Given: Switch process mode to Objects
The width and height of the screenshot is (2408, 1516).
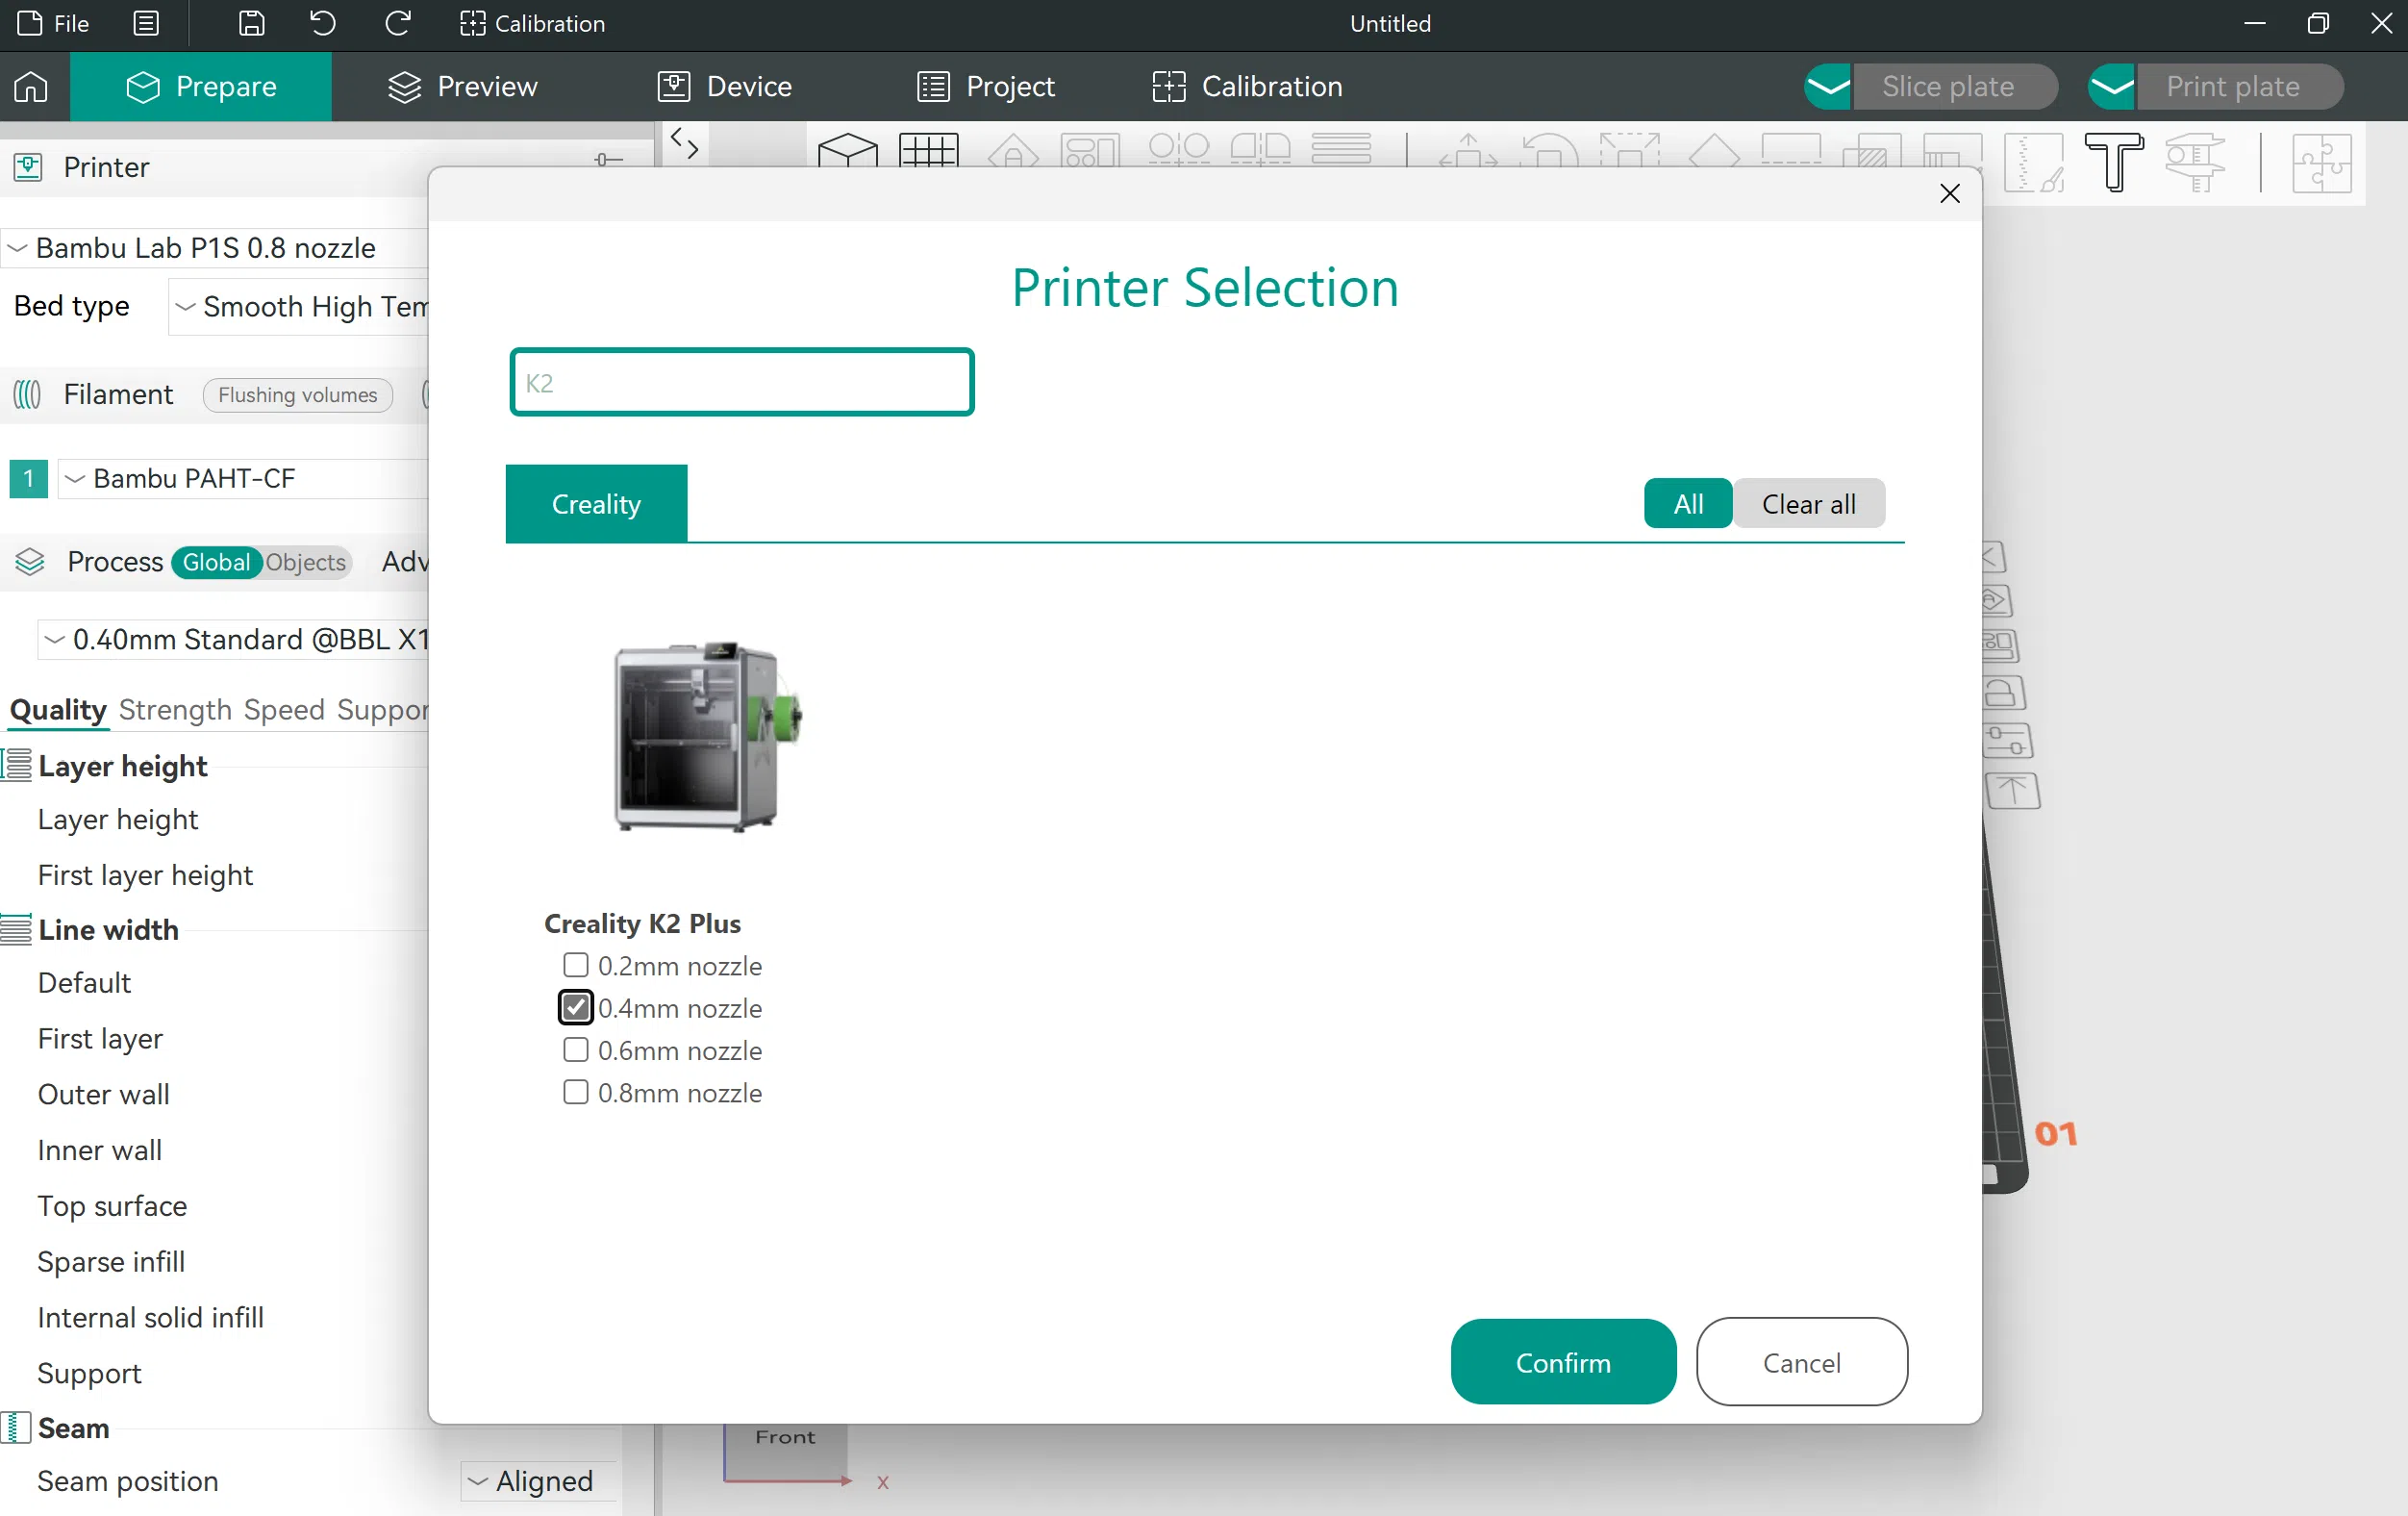Looking at the screenshot, I should (x=305, y=562).
